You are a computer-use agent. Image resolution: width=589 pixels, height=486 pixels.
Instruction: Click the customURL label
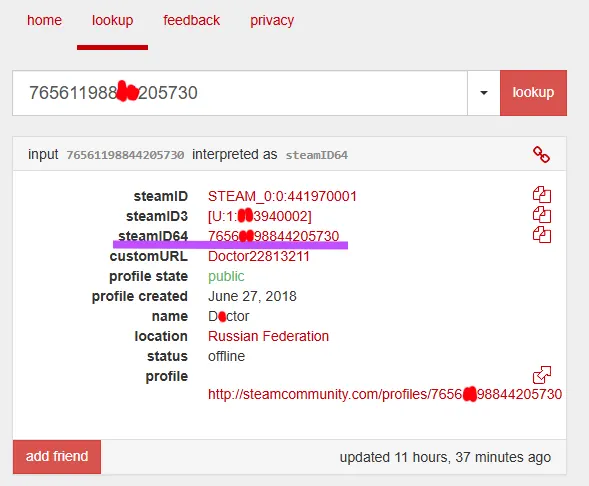coord(148,257)
